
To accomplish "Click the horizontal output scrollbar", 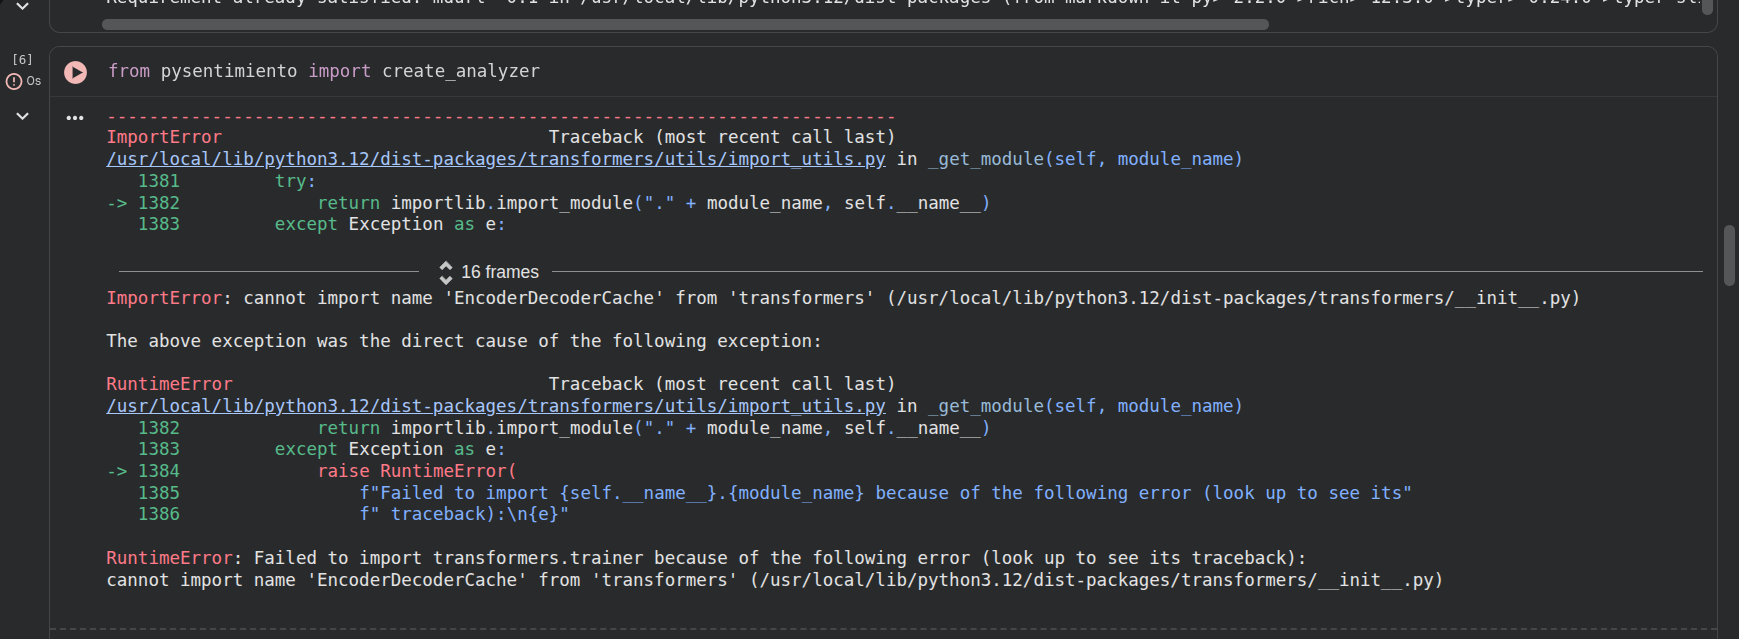I will (x=685, y=24).
